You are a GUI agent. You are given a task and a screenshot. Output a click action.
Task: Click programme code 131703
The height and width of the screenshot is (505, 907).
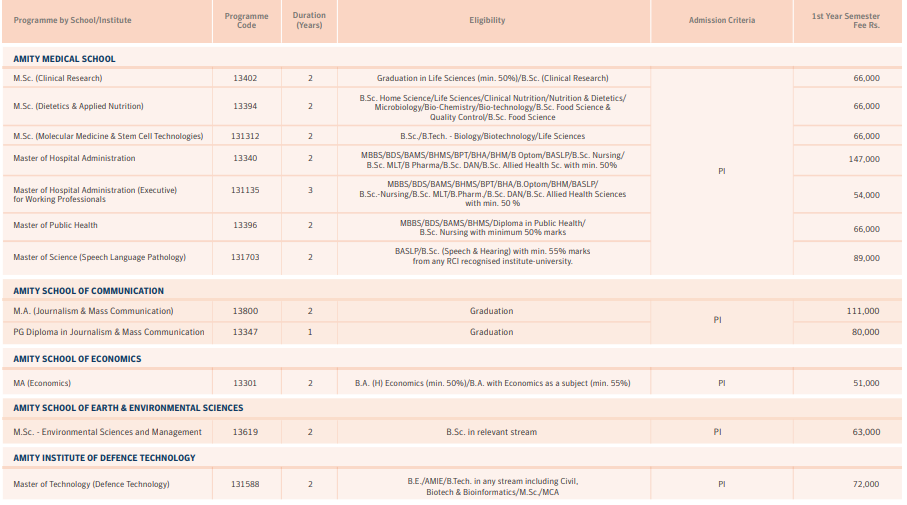pos(245,257)
